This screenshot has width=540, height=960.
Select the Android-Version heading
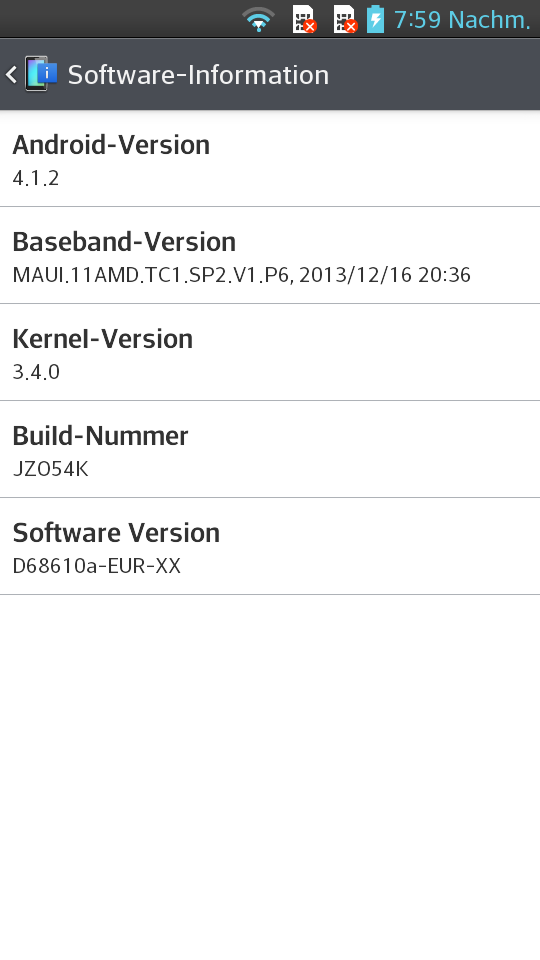[111, 145]
